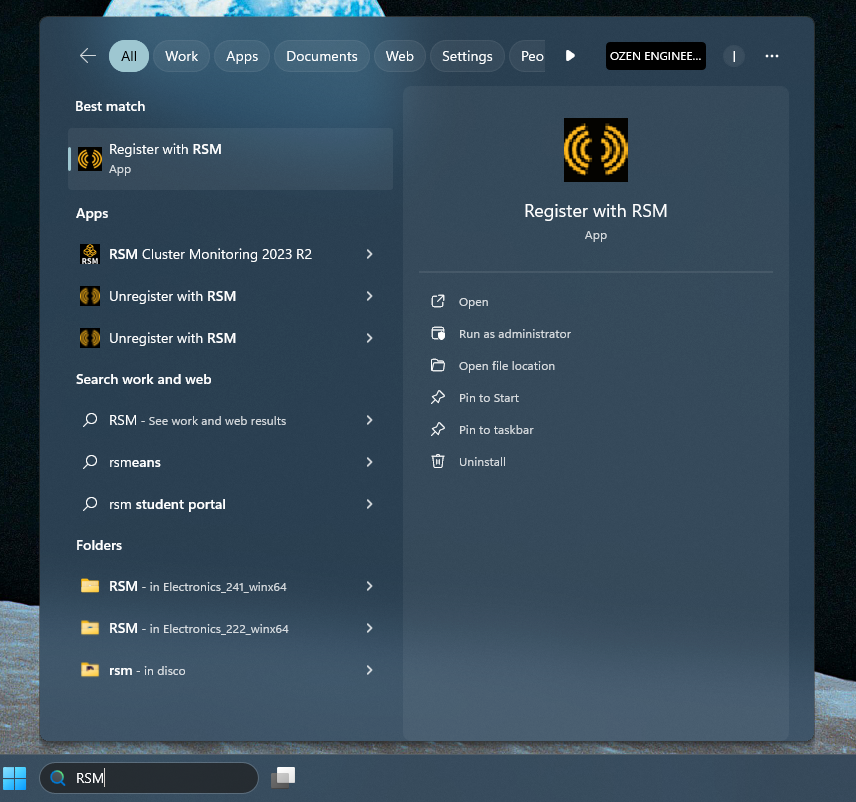Select rsm student portal suggestion
Screen dimensions: 856x802
(167, 504)
